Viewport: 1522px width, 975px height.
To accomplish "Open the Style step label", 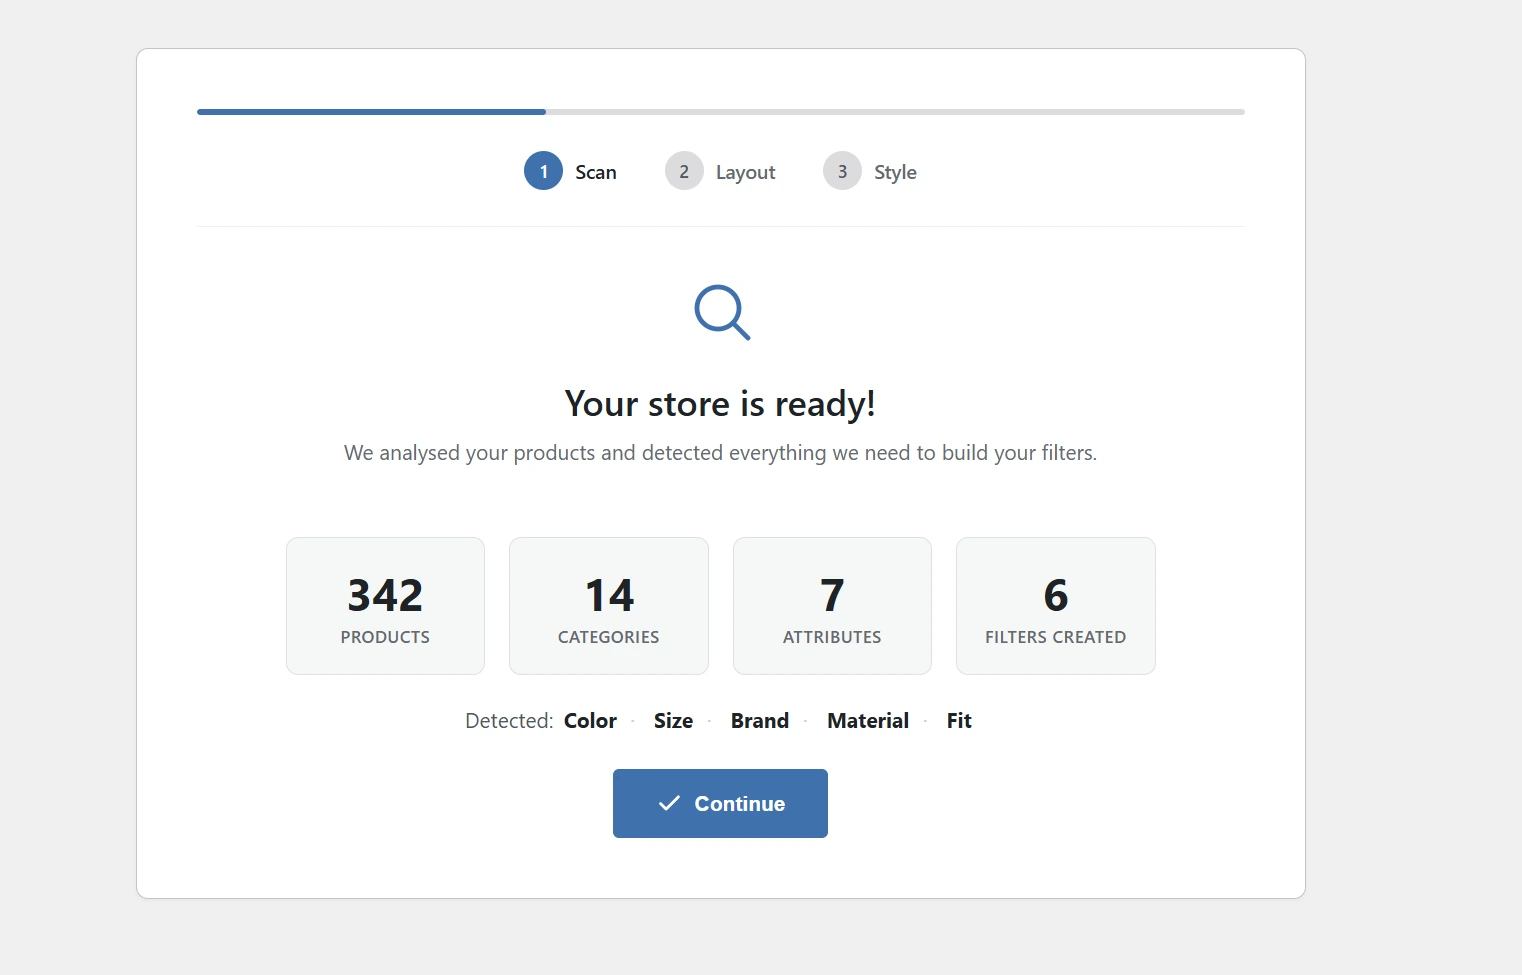I will coord(895,172).
